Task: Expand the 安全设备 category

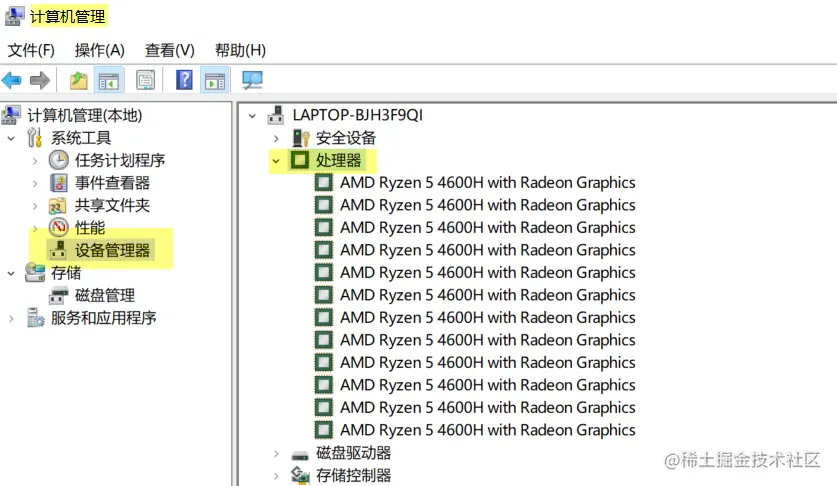Action: coord(276,138)
